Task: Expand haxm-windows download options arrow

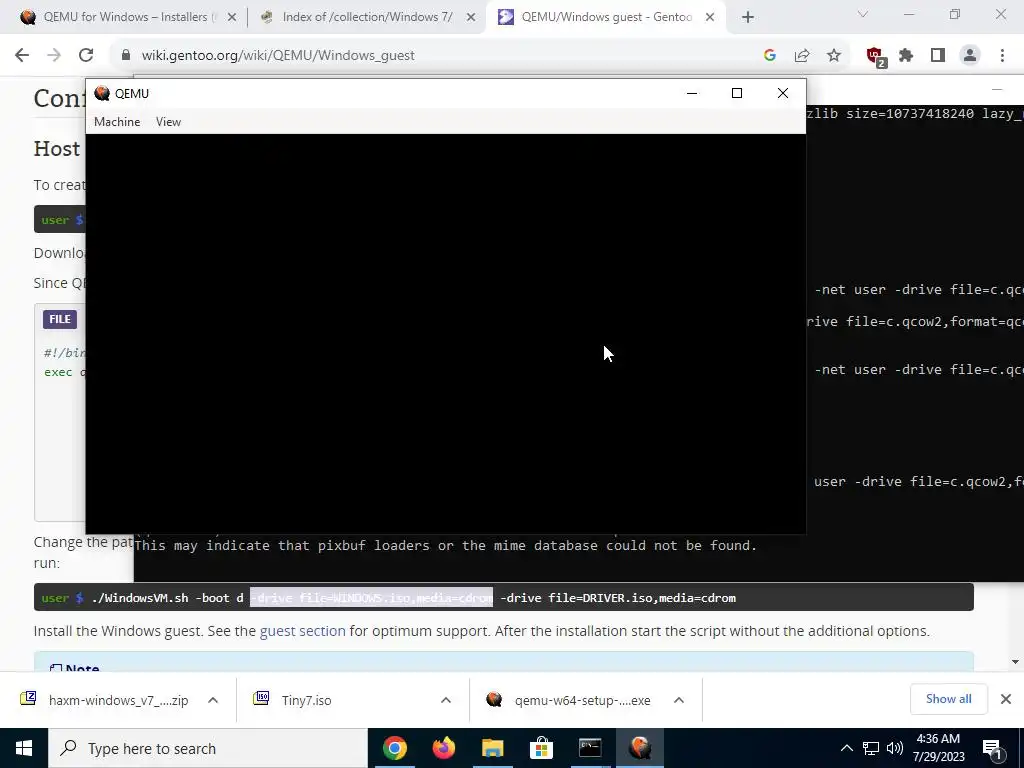Action: [x=213, y=700]
